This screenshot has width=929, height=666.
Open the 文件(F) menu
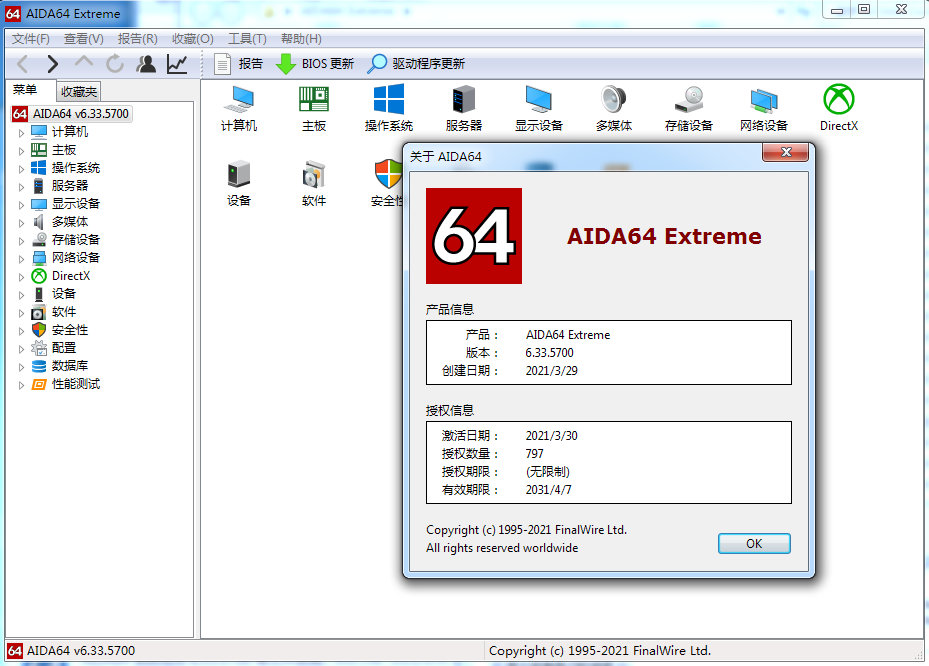click(31, 39)
